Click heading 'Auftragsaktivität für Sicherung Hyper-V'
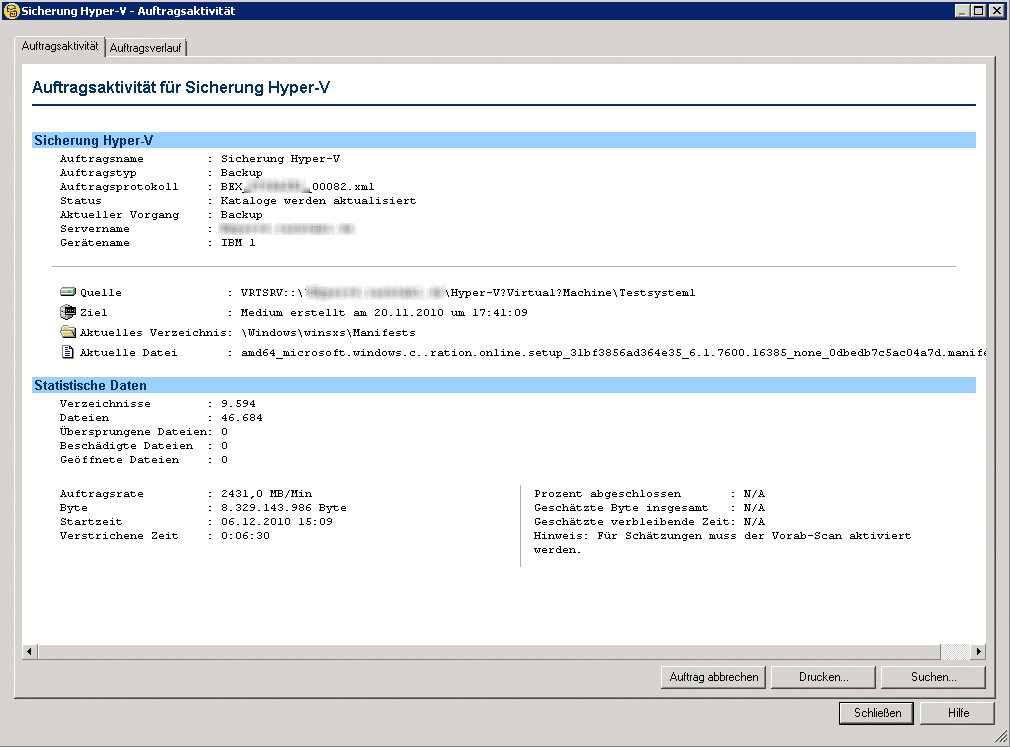 (181, 88)
